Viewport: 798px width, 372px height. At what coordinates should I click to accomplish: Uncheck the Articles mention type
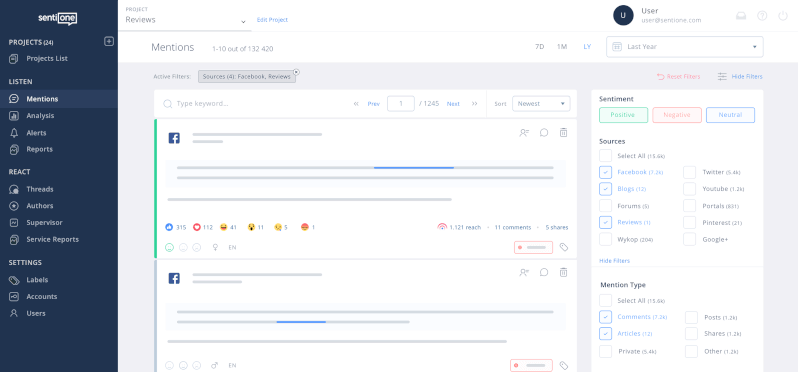[606, 334]
